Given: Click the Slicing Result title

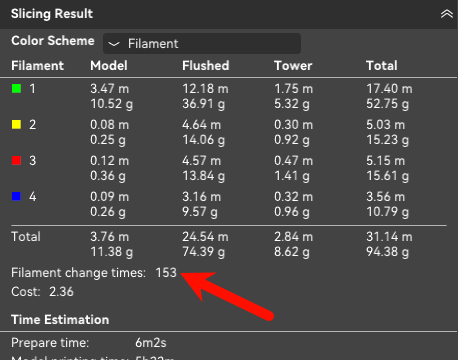Looking at the screenshot, I should (x=52, y=14).
